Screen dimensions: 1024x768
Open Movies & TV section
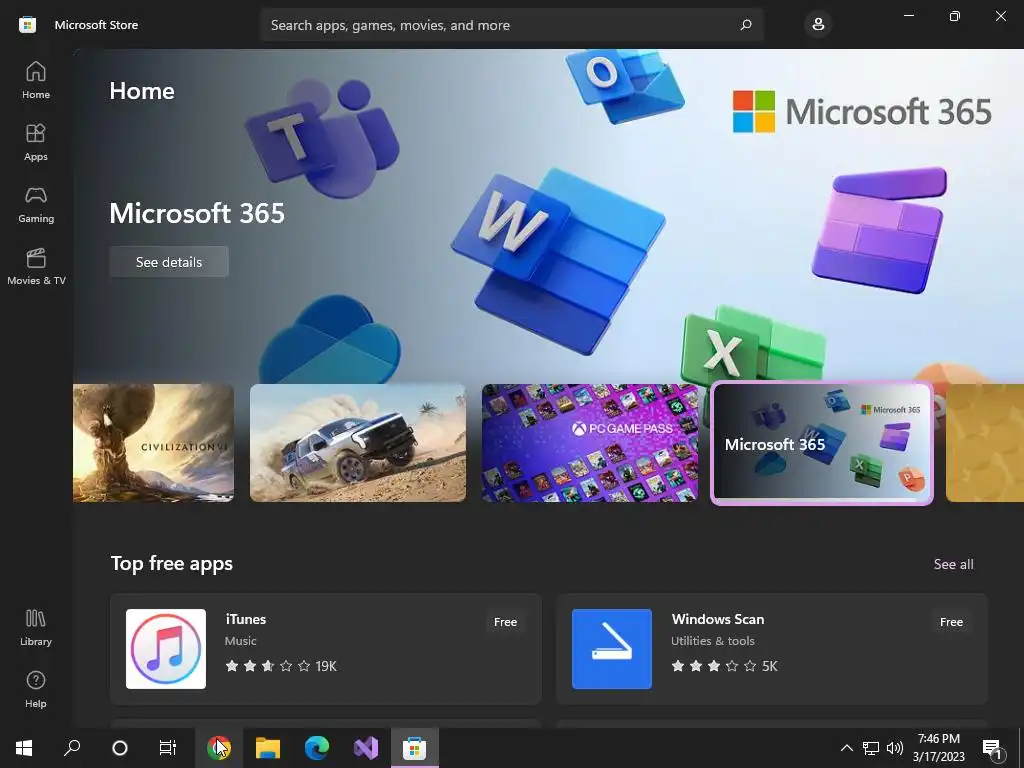click(36, 266)
